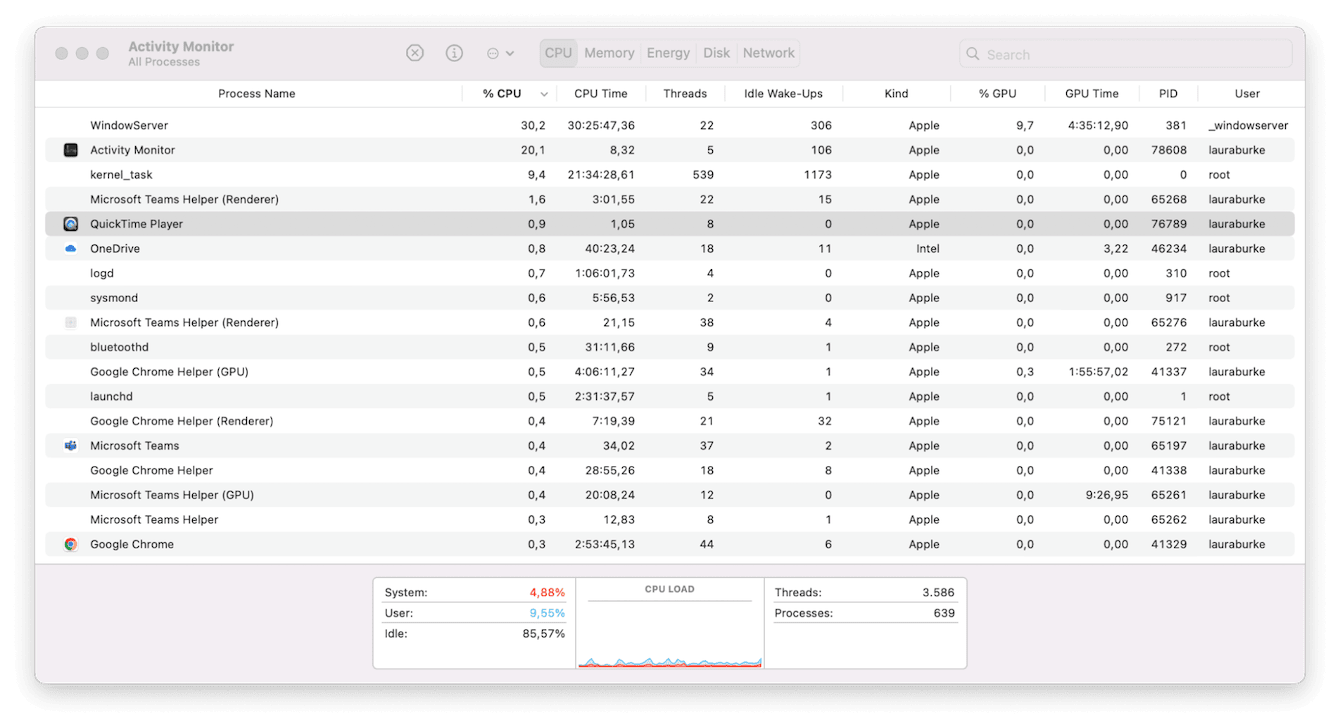Sort by the Threads column header
This screenshot has width=1340, height=727.
685,93
